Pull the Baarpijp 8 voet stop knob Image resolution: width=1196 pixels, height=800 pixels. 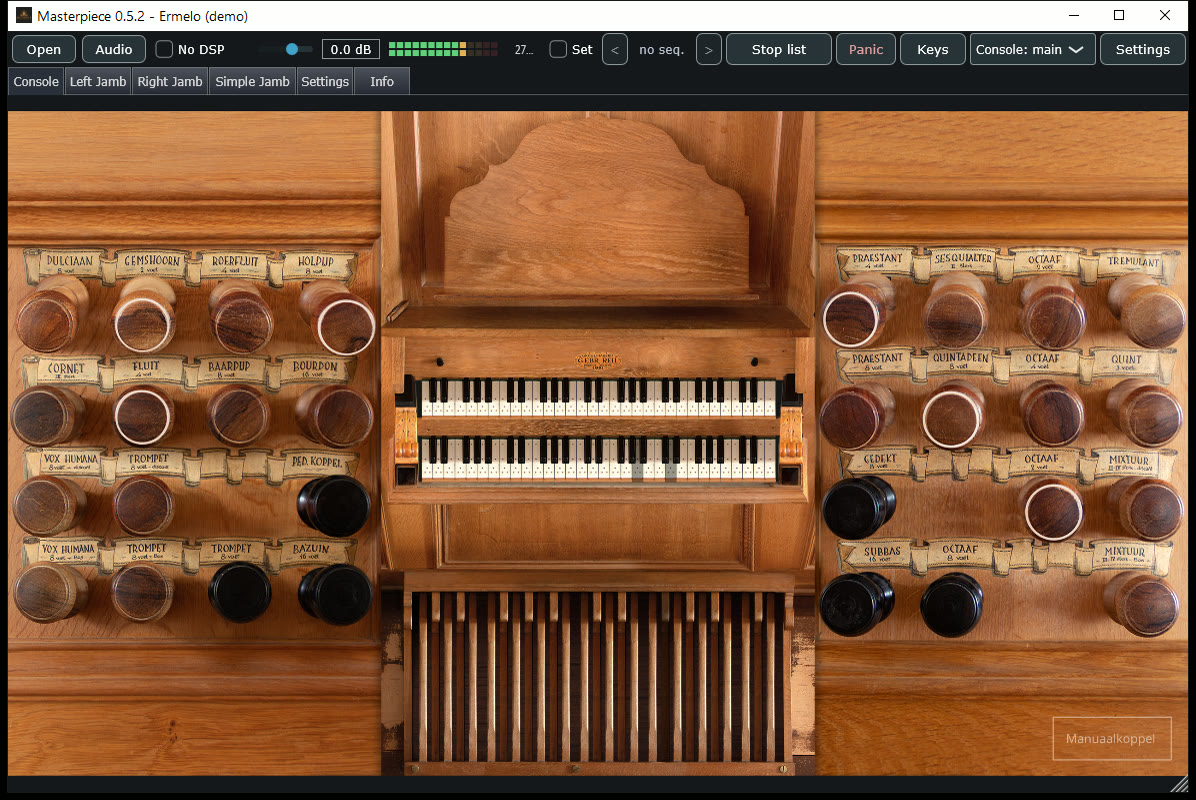click(x=239, y=415)
